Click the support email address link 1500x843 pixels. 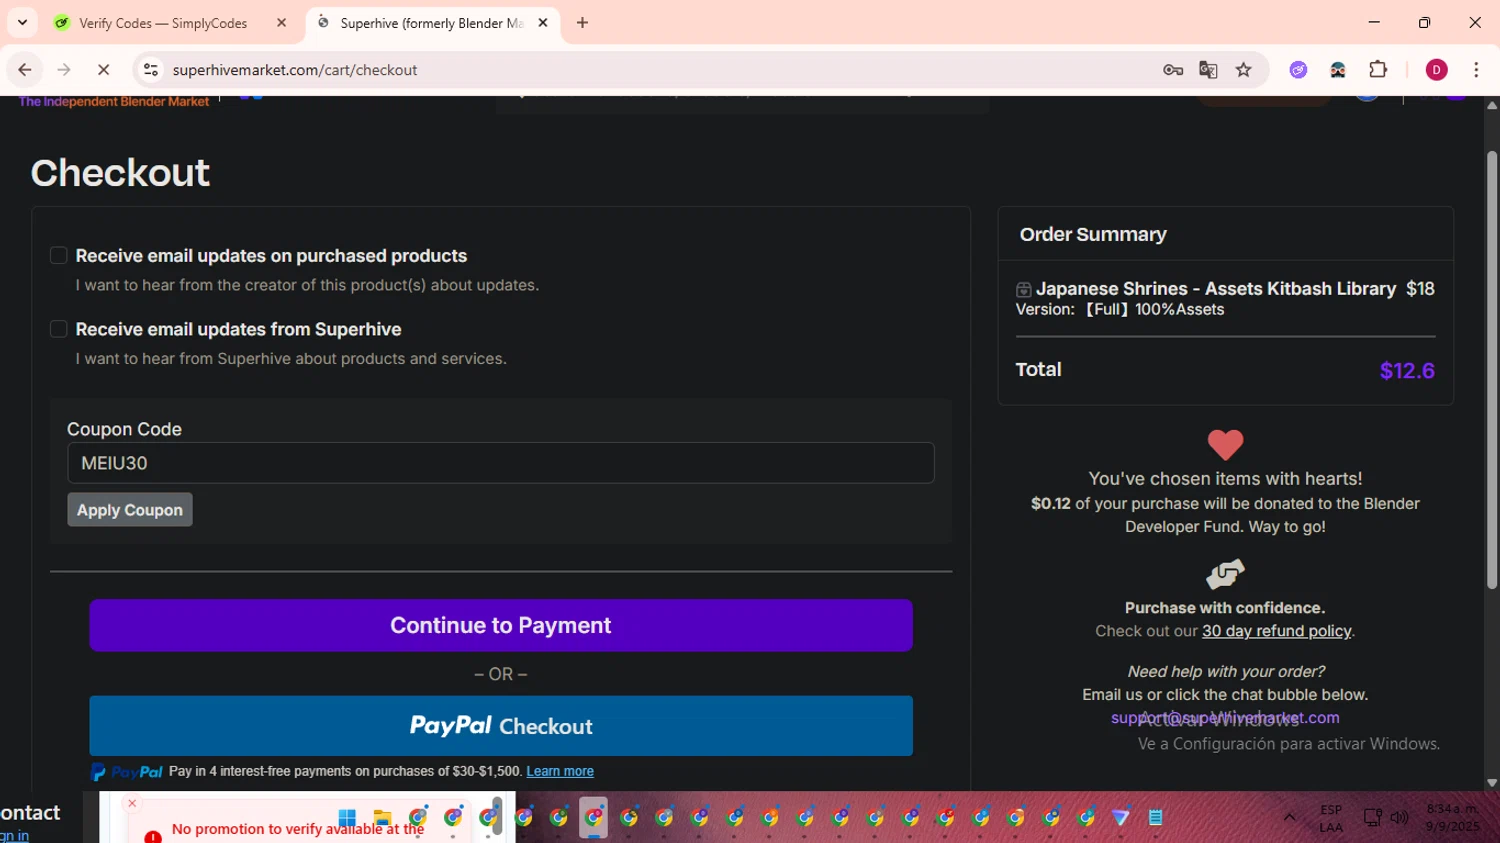[1225, 717]
